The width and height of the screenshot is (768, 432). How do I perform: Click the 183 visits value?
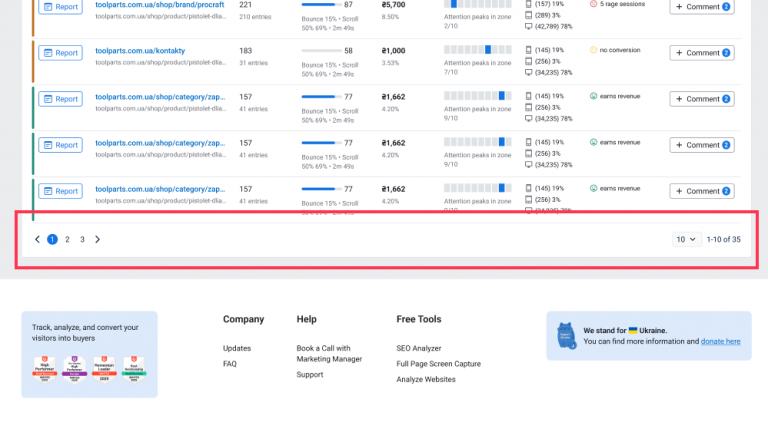pos(245,50)
